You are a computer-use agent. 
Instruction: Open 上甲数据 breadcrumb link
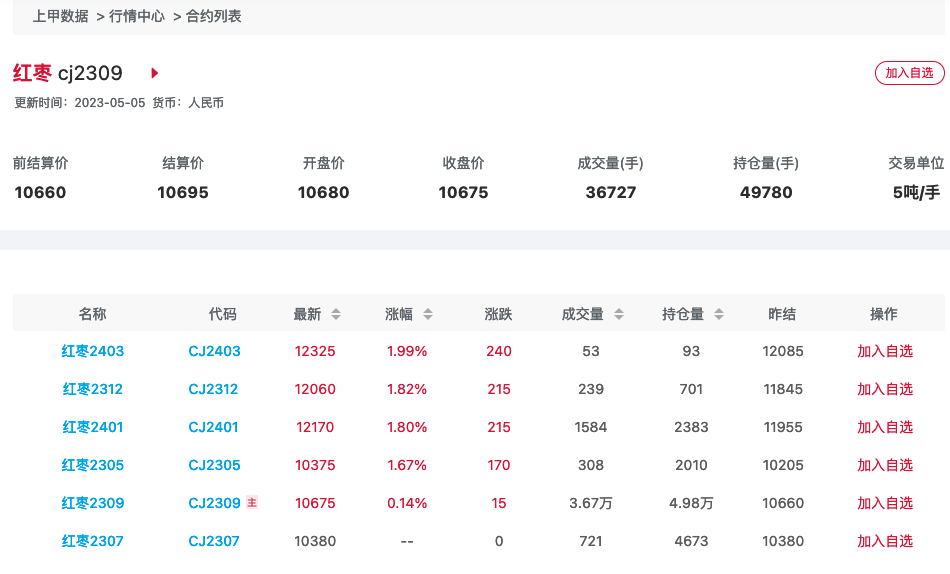[60, 16]
